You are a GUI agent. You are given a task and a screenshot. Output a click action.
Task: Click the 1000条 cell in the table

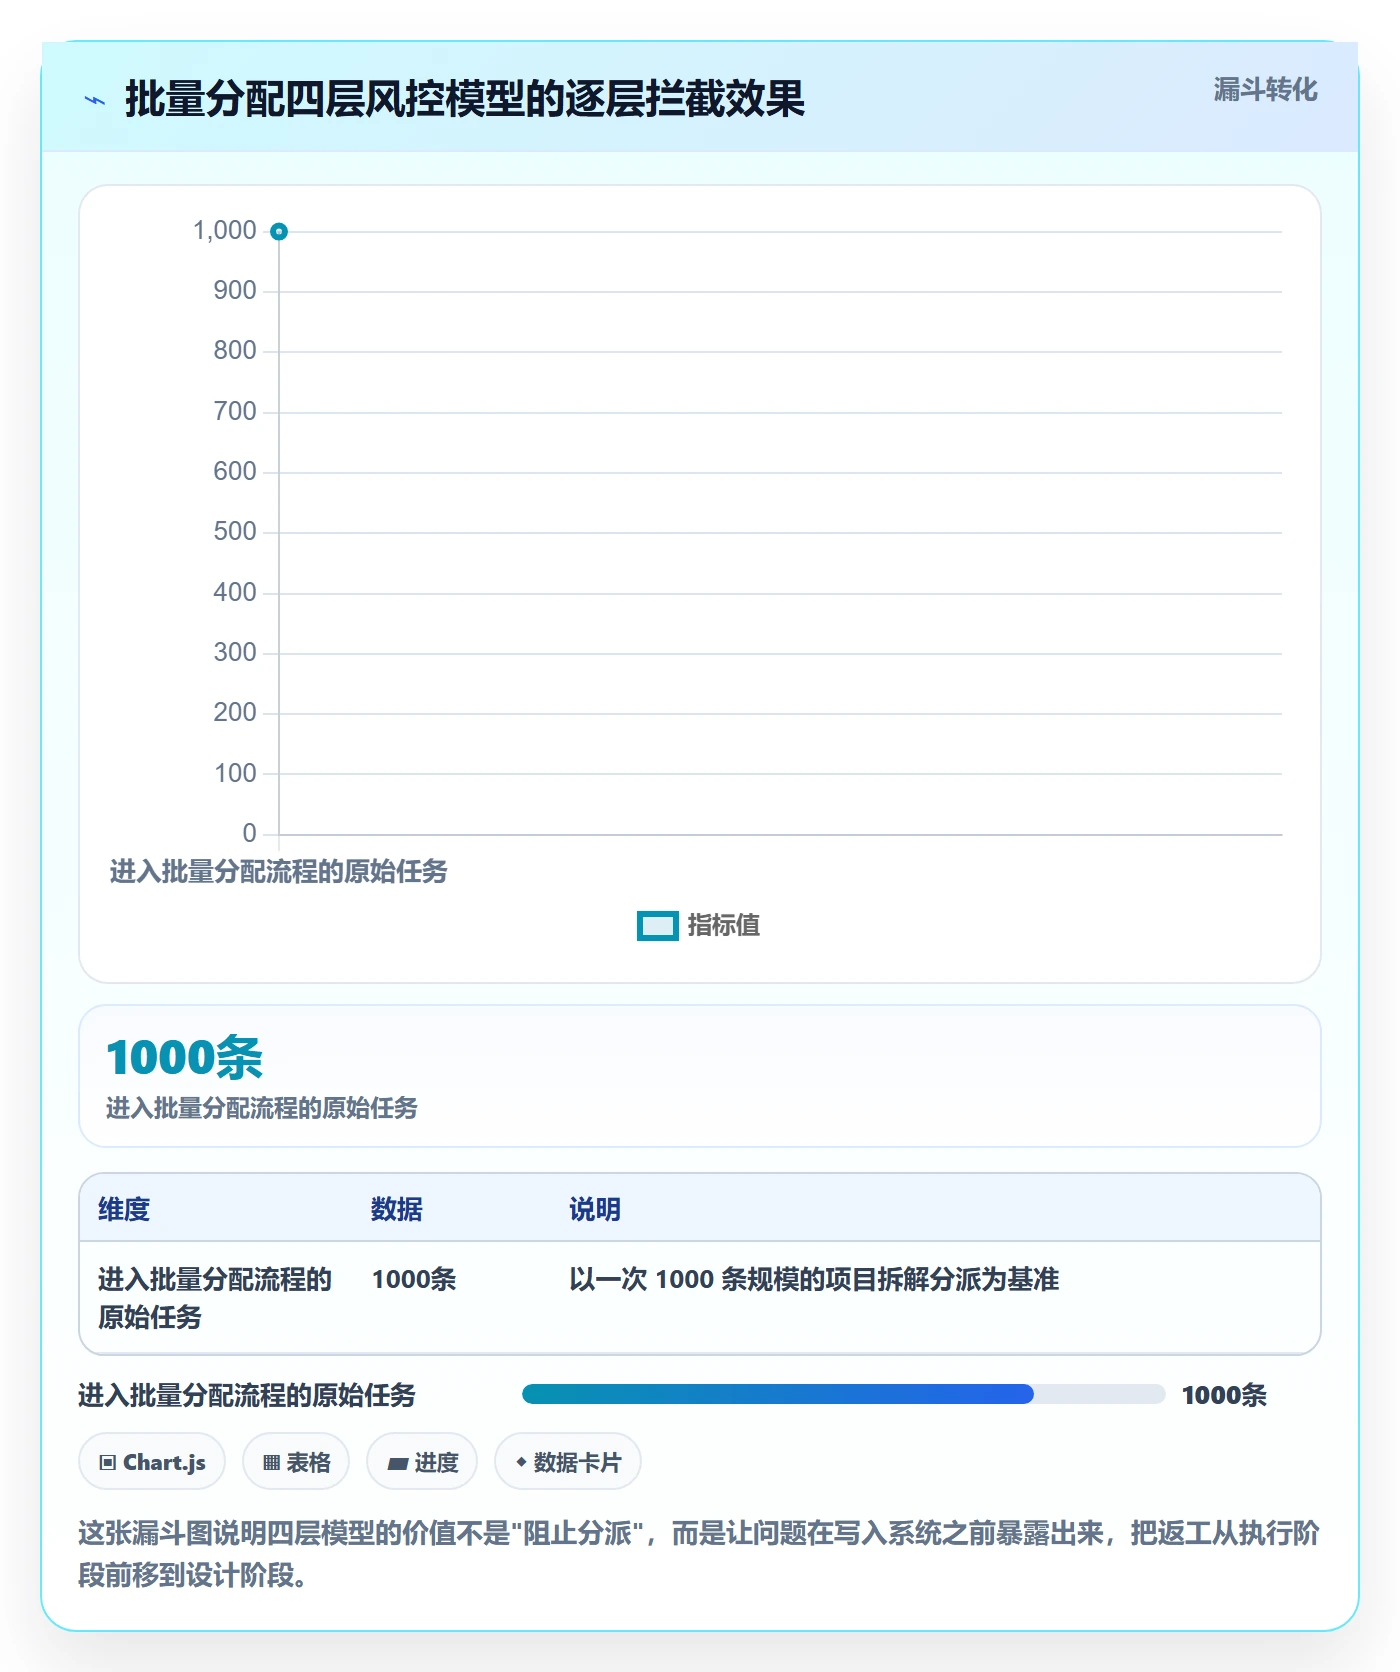414,1279
